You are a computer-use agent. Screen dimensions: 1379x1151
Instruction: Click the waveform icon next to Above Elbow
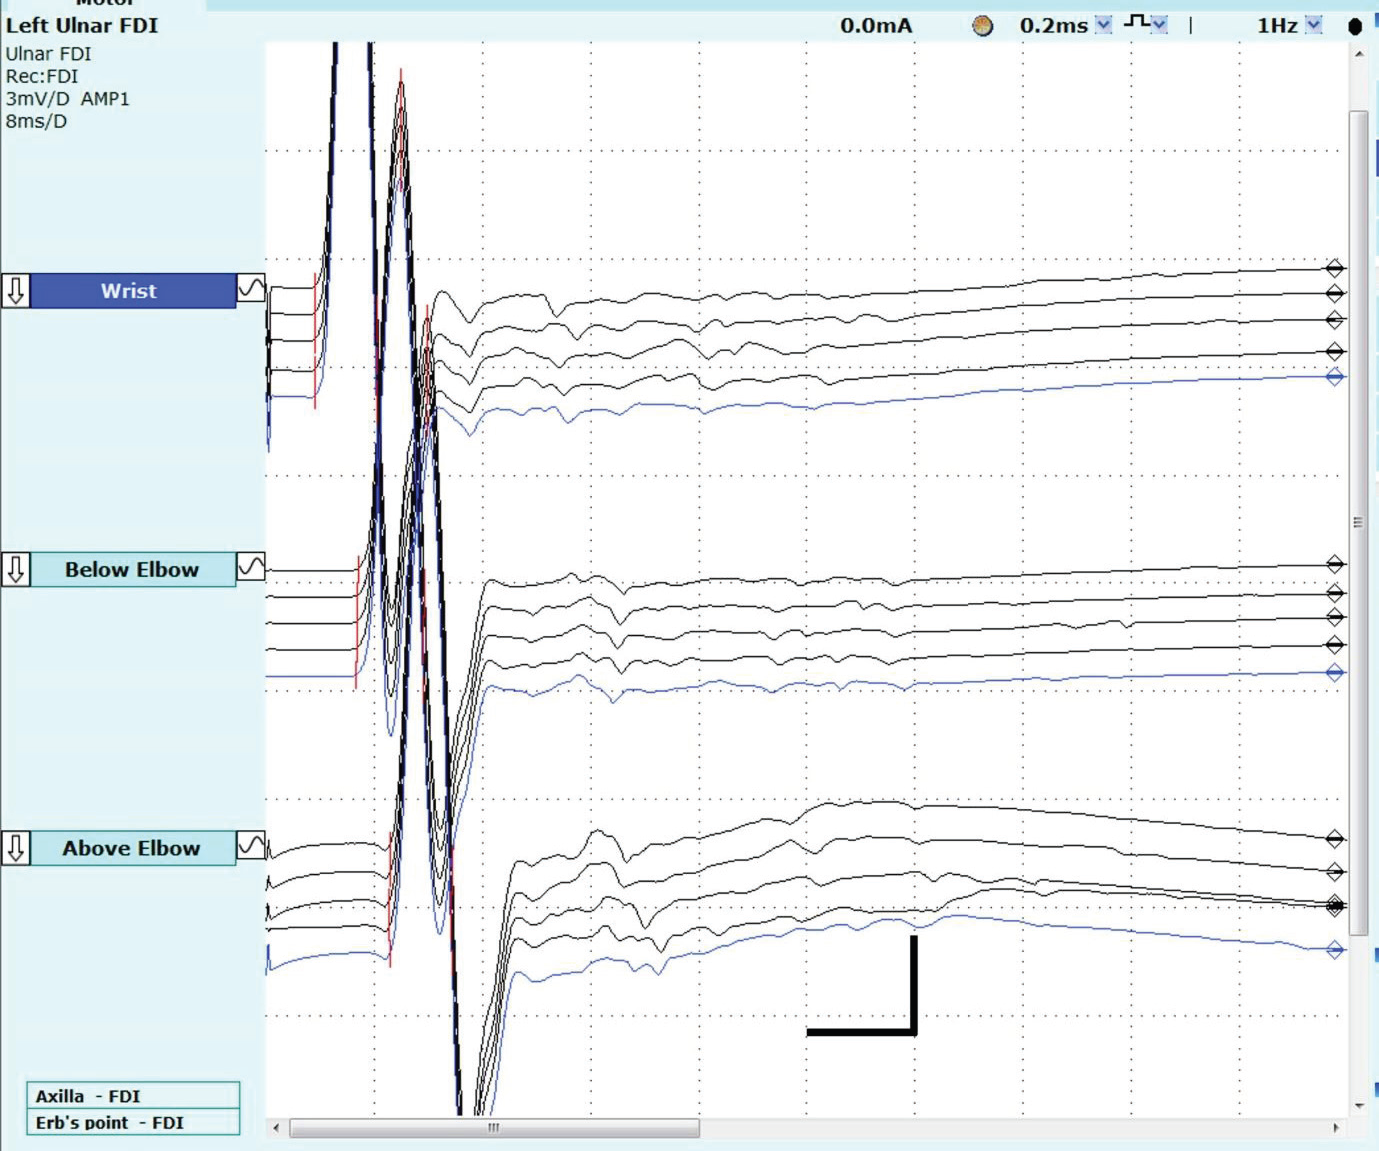[x=251, y=847]
